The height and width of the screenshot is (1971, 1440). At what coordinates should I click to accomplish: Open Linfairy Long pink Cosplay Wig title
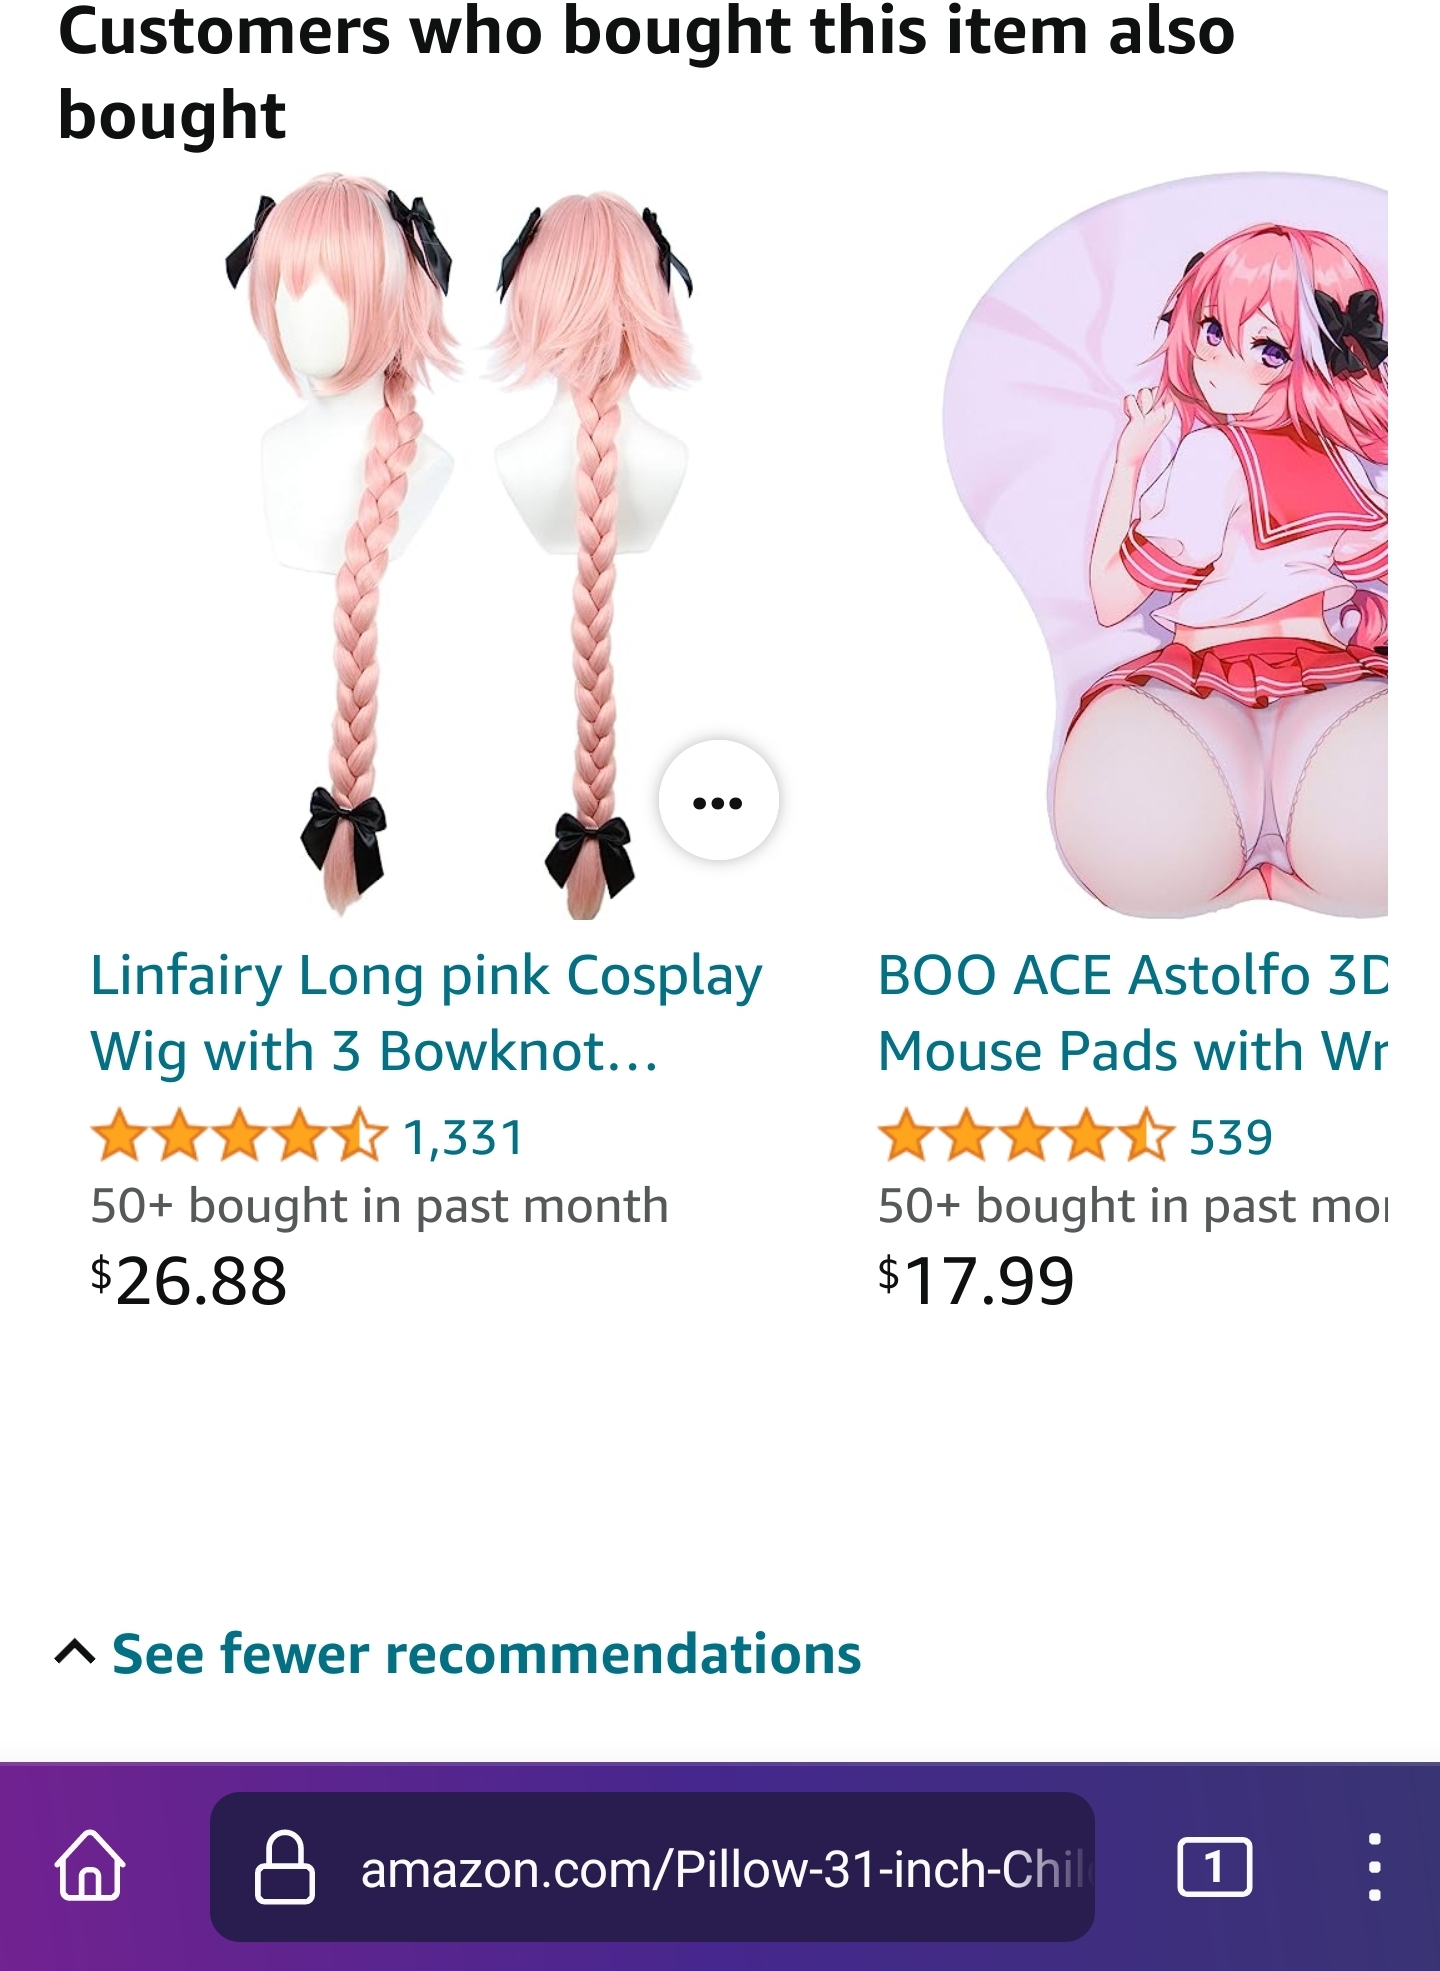click(x=426, y=1013)
